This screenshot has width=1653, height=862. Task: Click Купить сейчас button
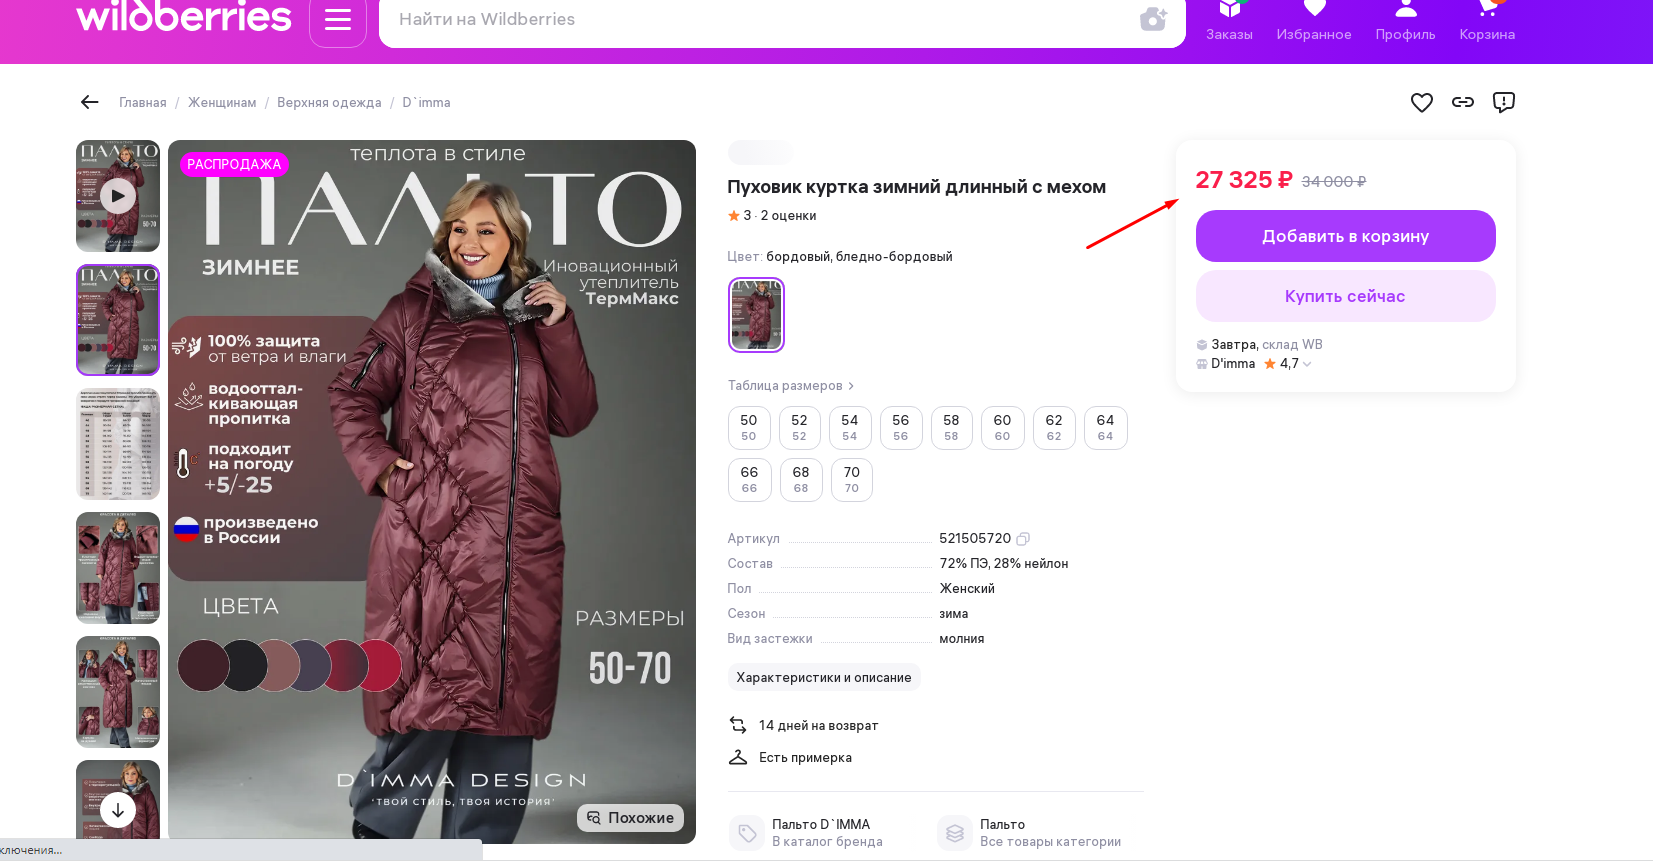tap(1345, 296)
